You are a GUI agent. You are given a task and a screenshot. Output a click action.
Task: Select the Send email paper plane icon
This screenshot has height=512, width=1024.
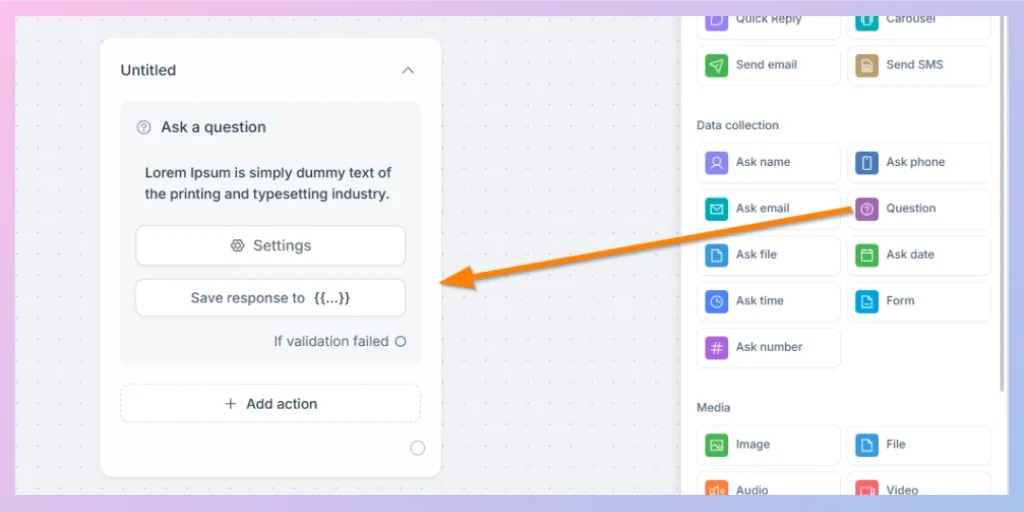[716, 65]
